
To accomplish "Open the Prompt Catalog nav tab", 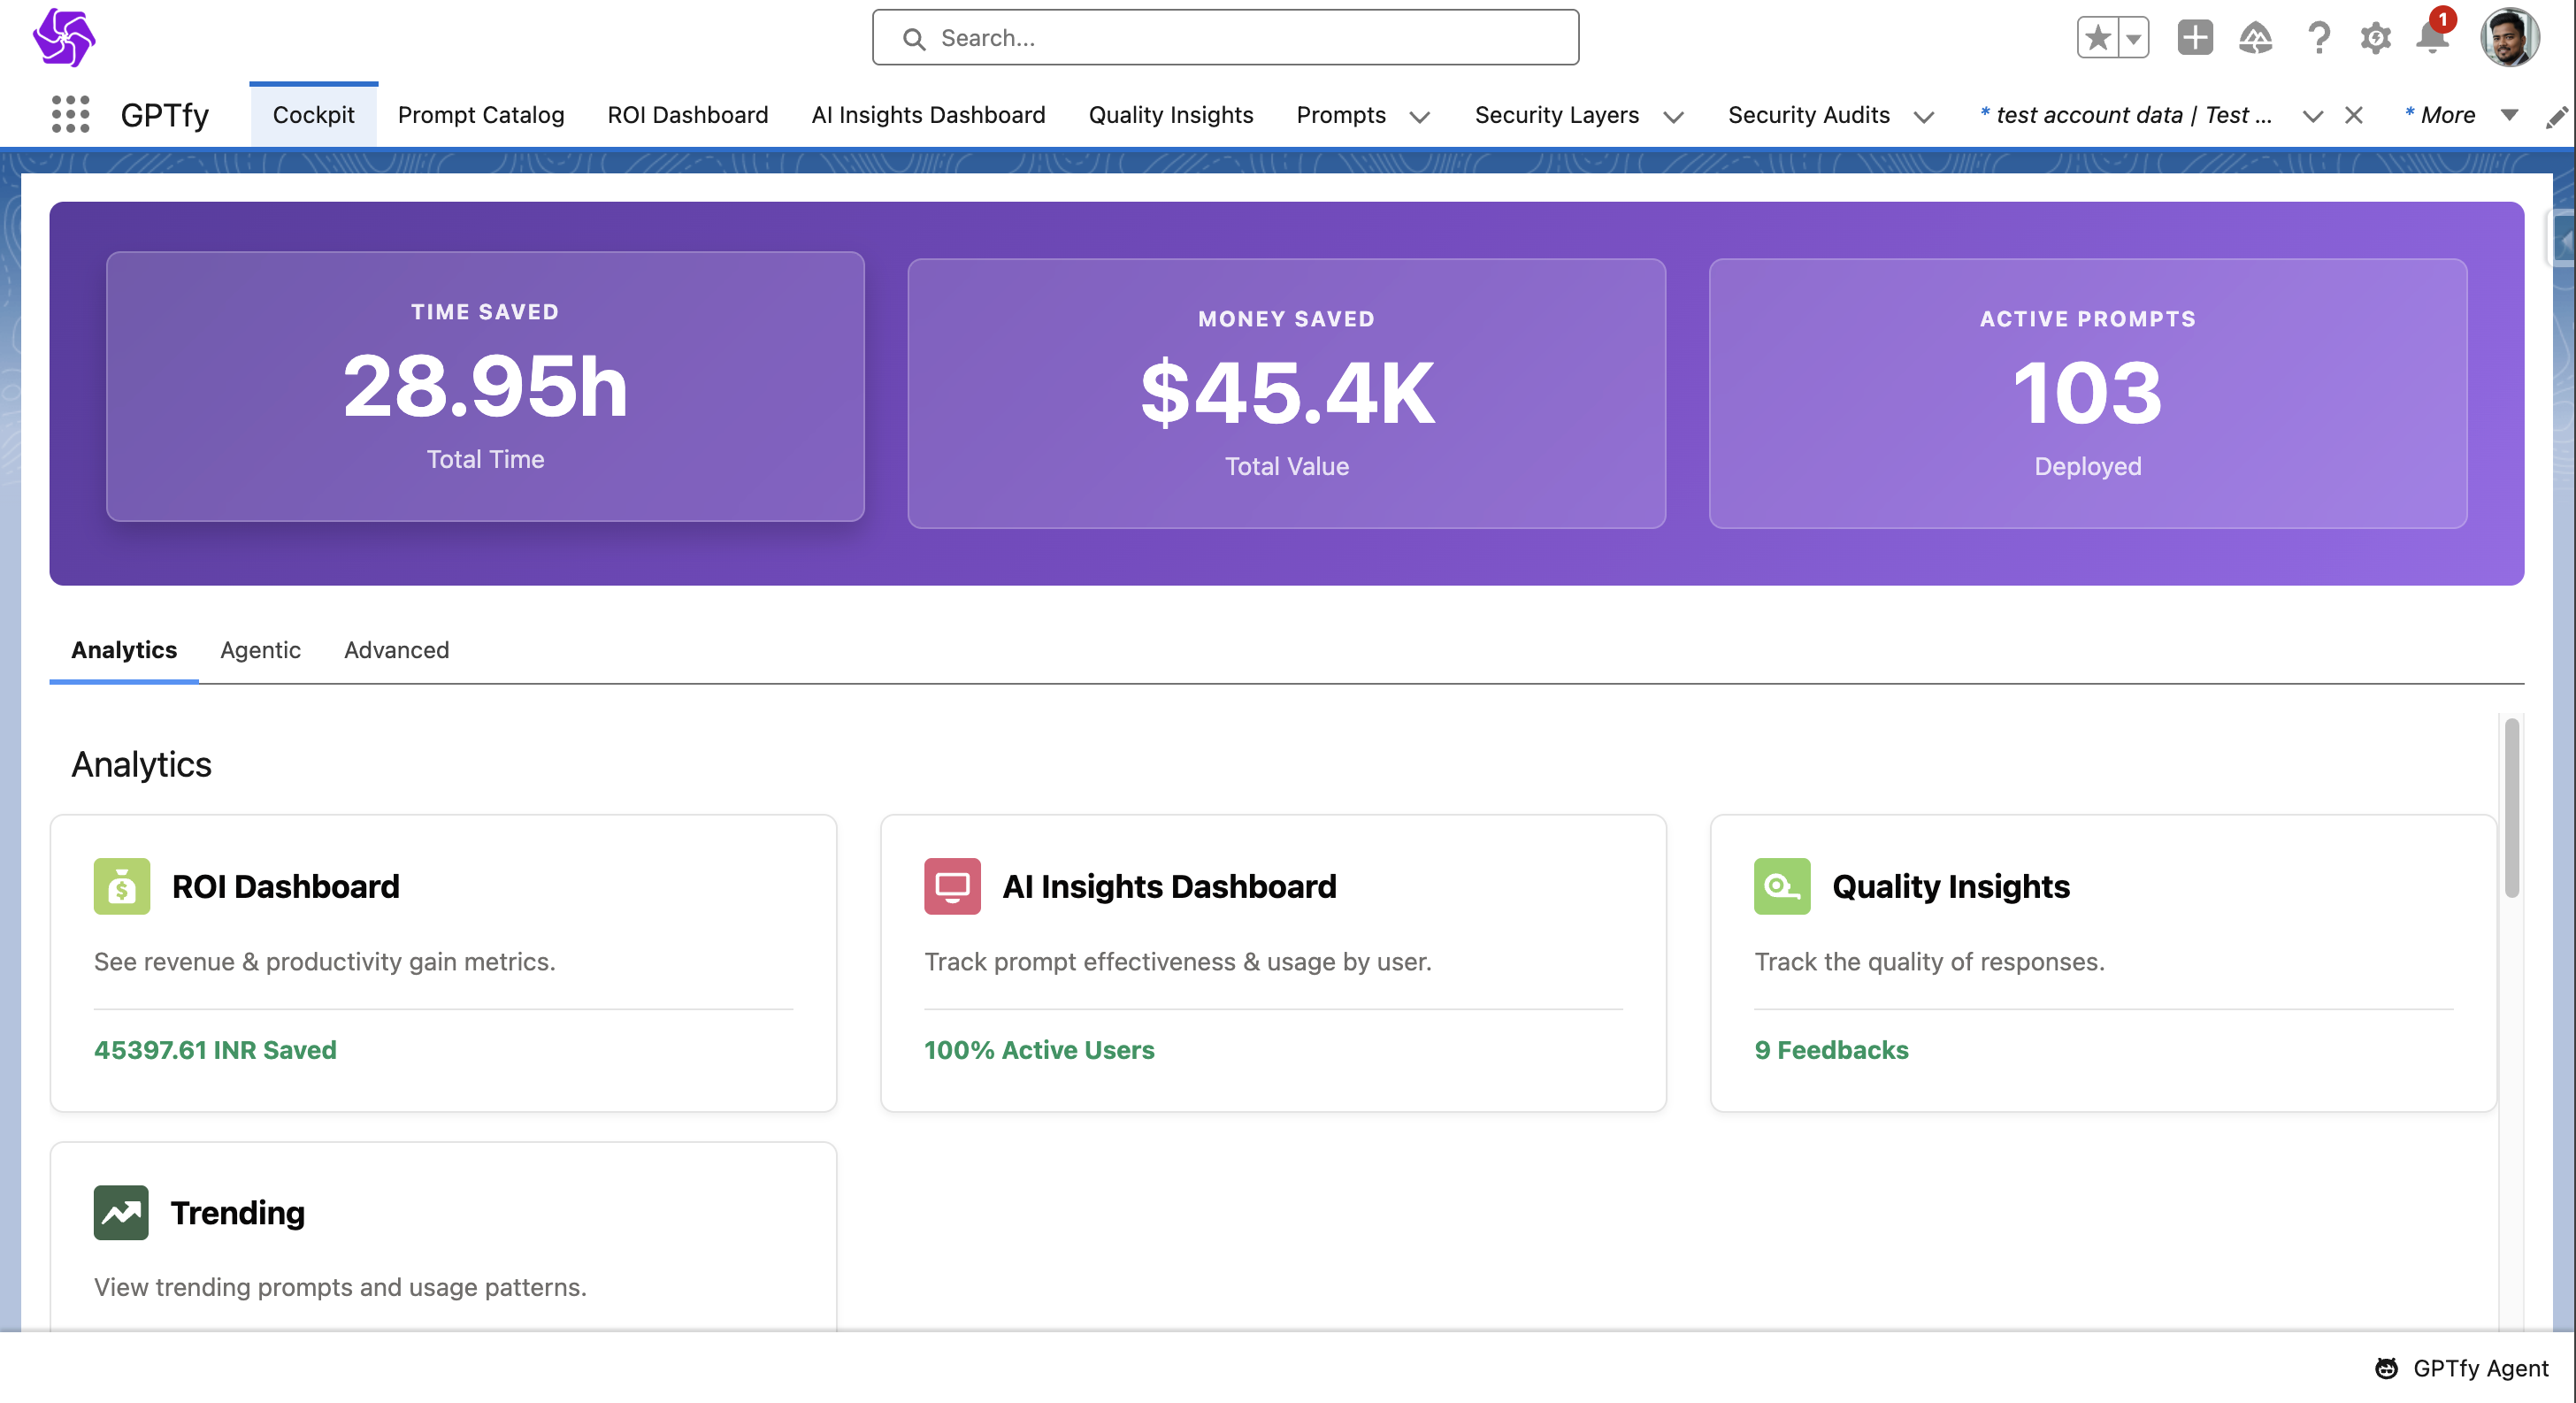I will (x=480, y=115).
